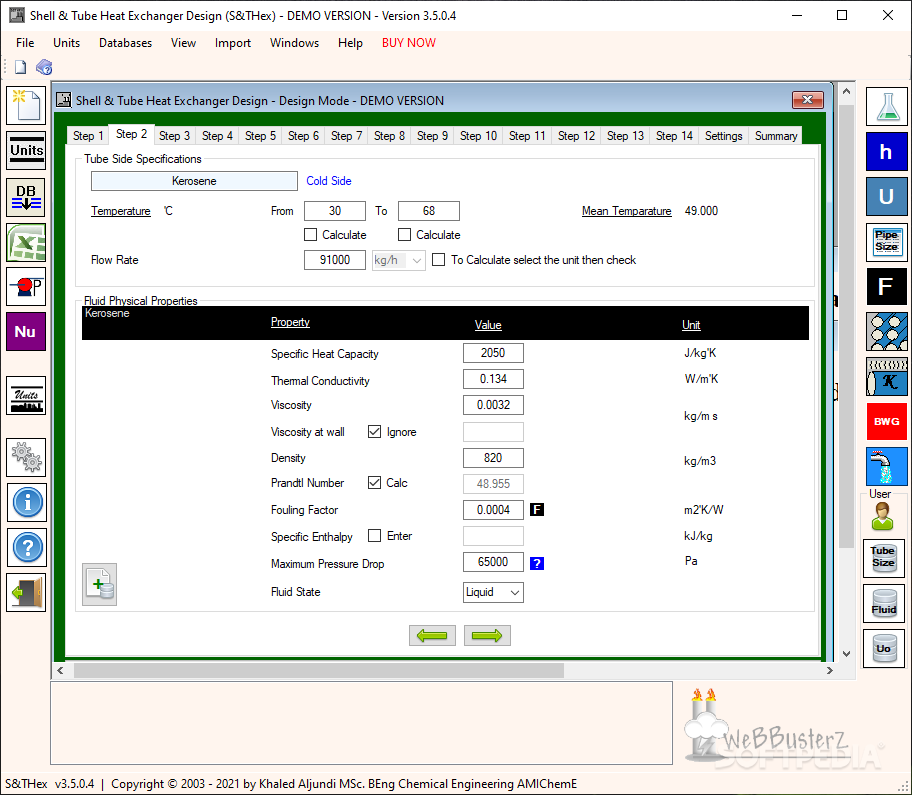The width and height of the screenshot is (912, 795).
Task: Open the DB database download icon
Action: [x=26, y=198]
